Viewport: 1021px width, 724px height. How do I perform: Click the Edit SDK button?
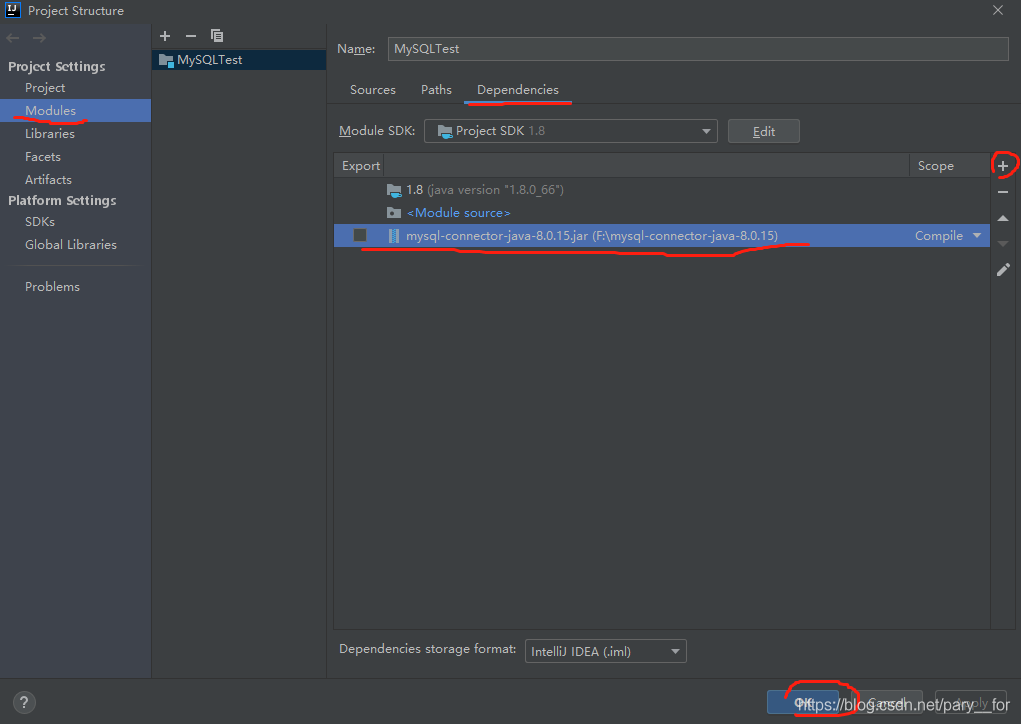(x=763, y=131)
